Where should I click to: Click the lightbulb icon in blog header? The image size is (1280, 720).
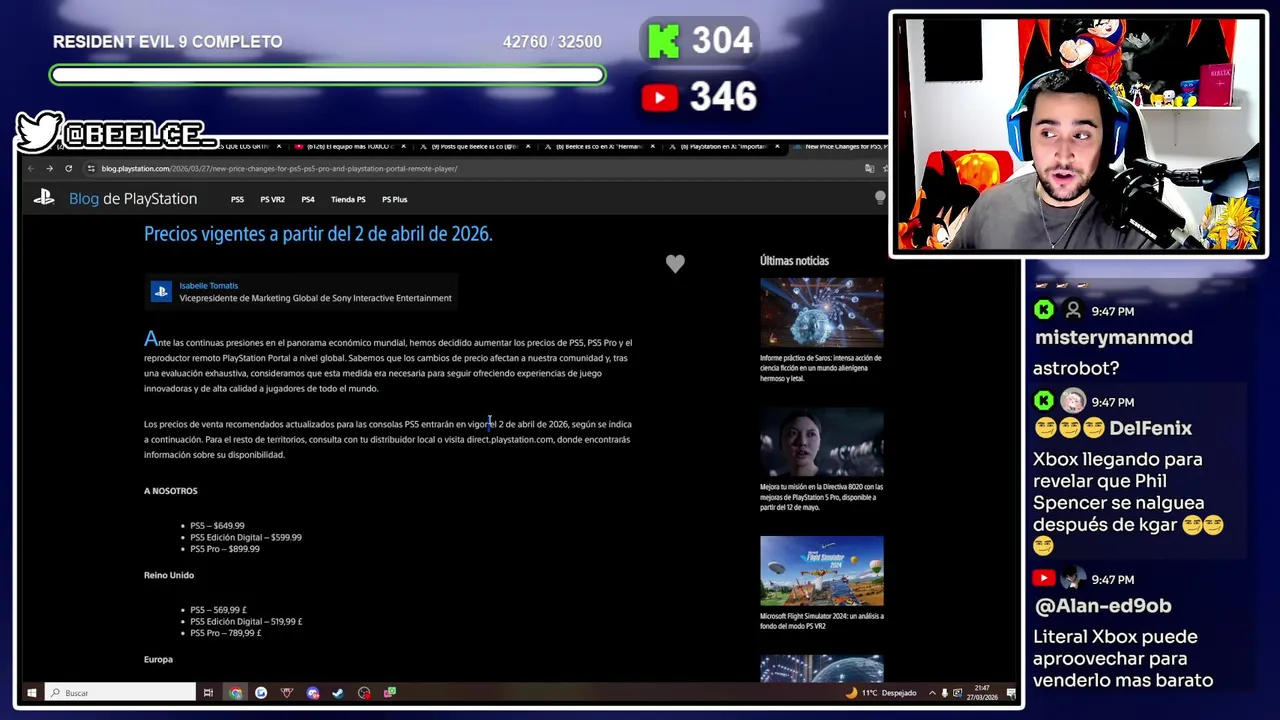880,198
